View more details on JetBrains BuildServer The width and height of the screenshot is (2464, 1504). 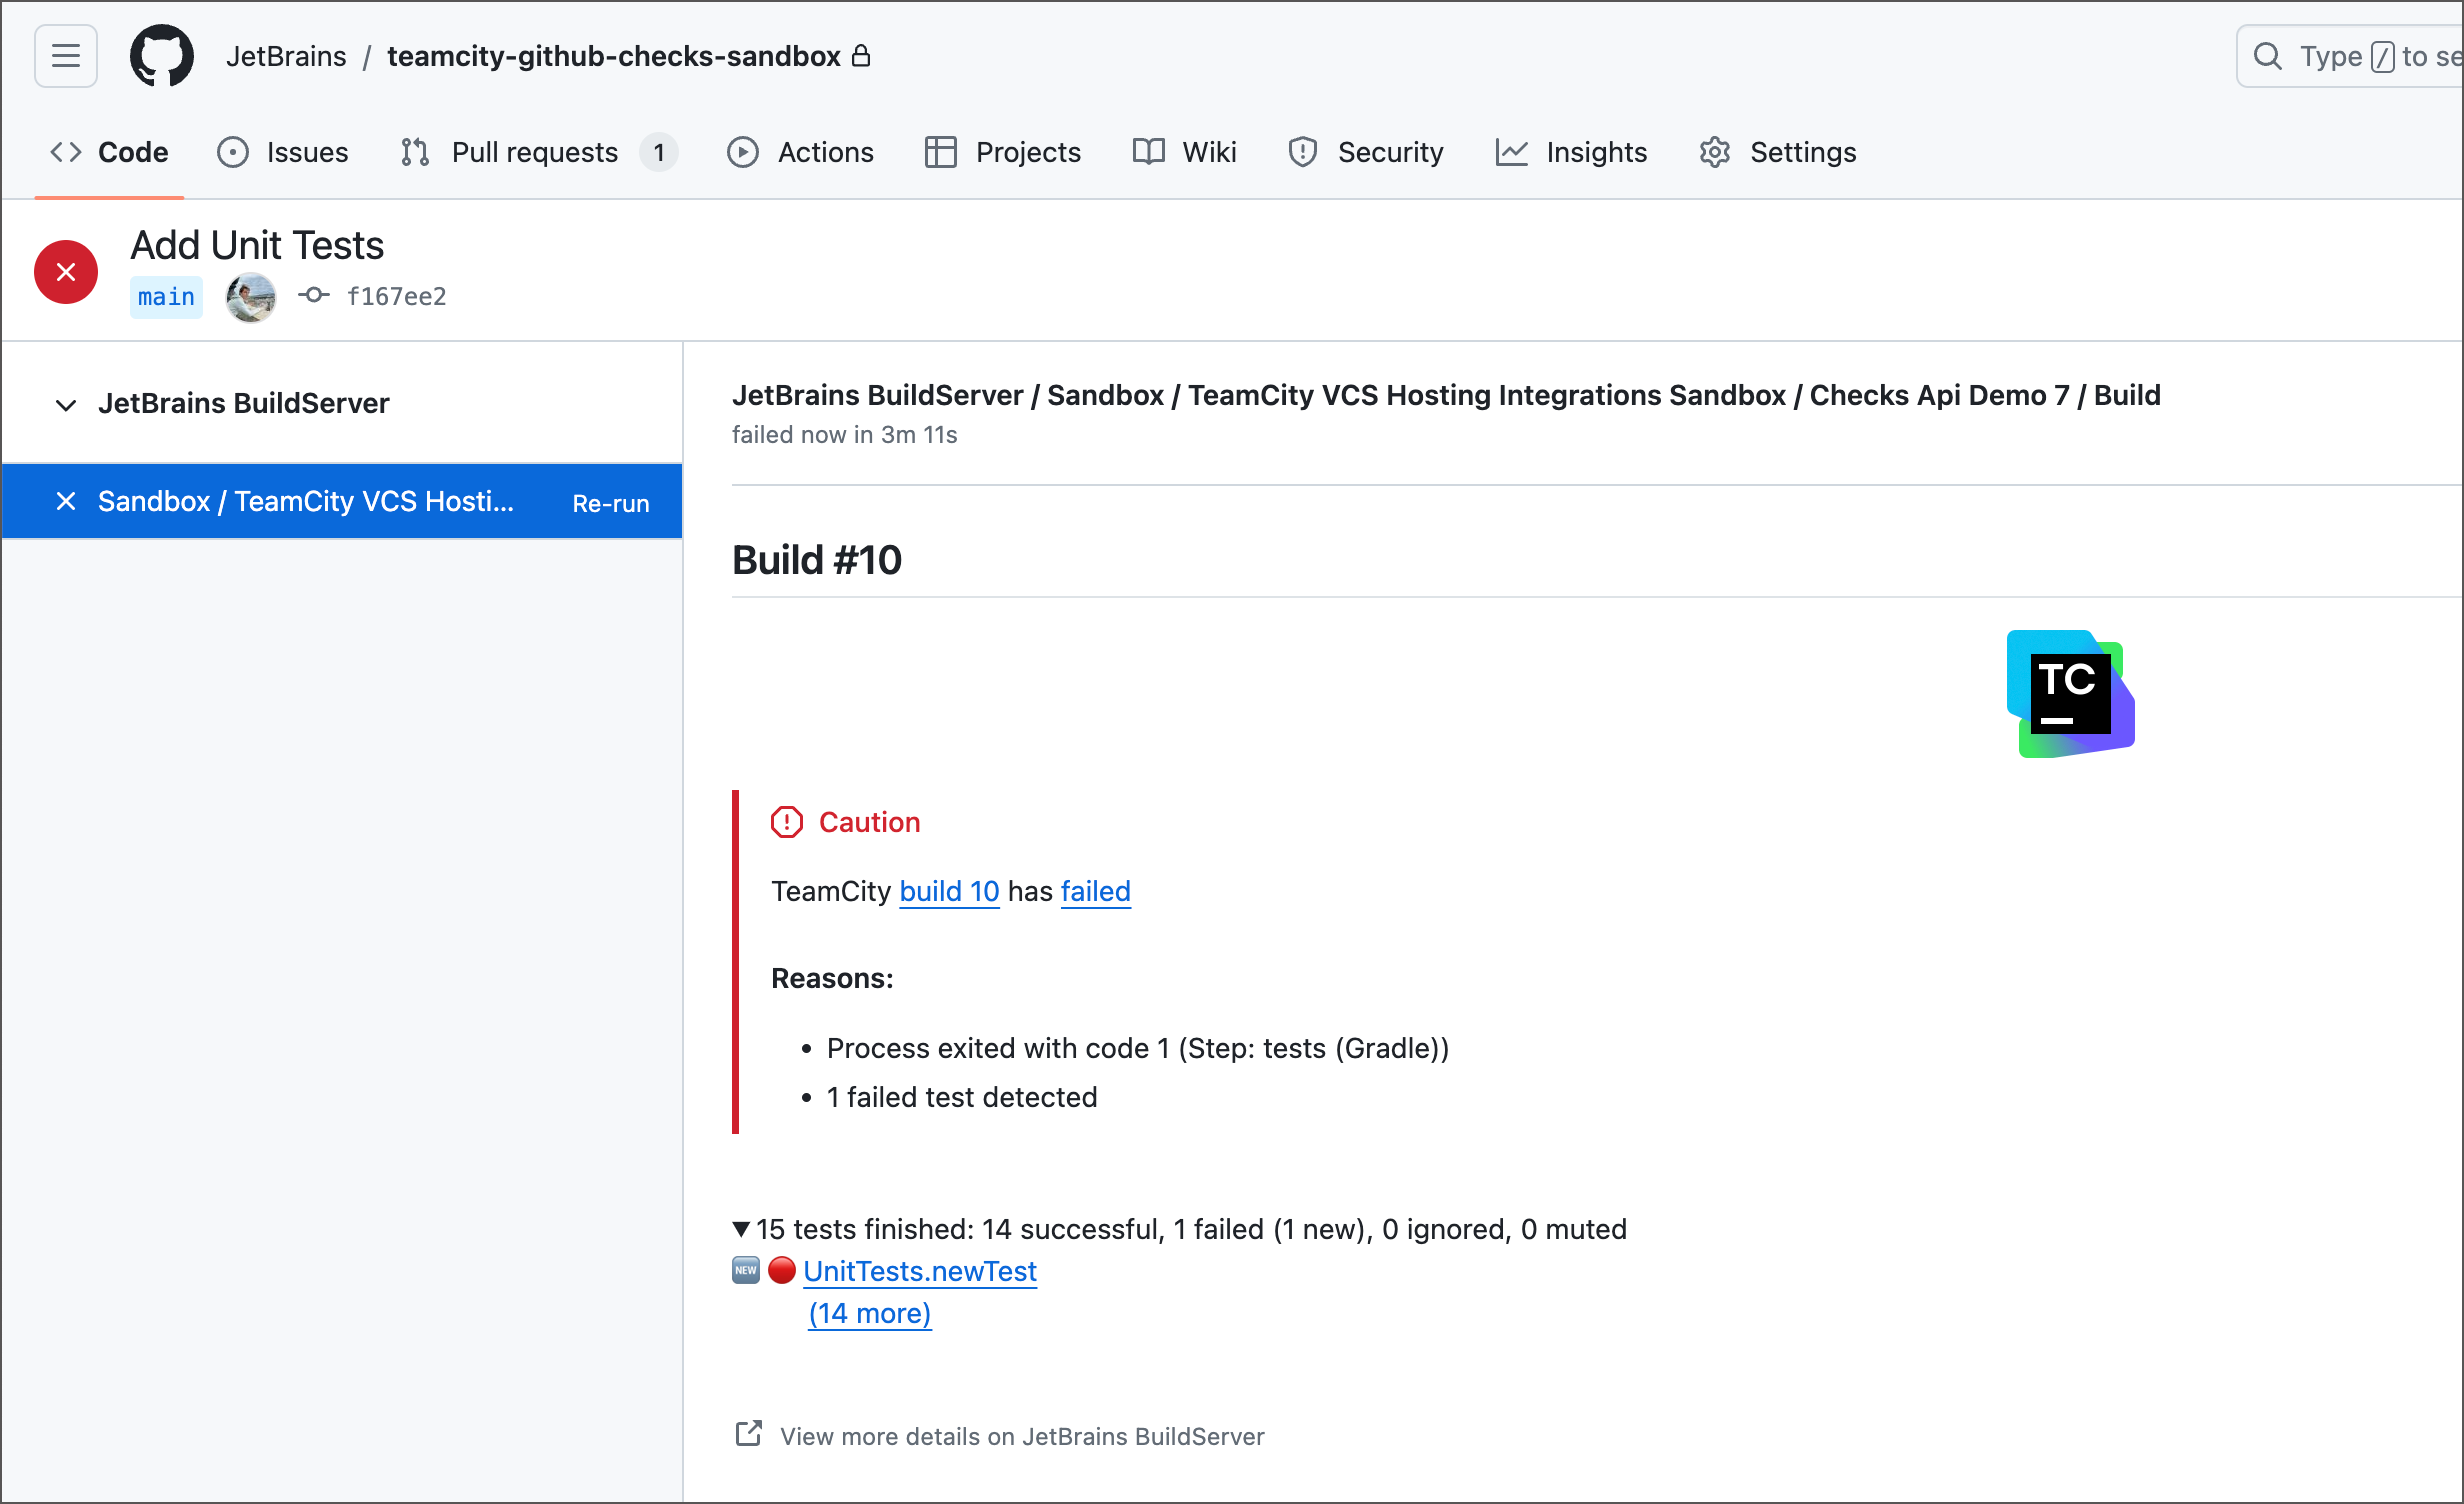[1022, 1436]
